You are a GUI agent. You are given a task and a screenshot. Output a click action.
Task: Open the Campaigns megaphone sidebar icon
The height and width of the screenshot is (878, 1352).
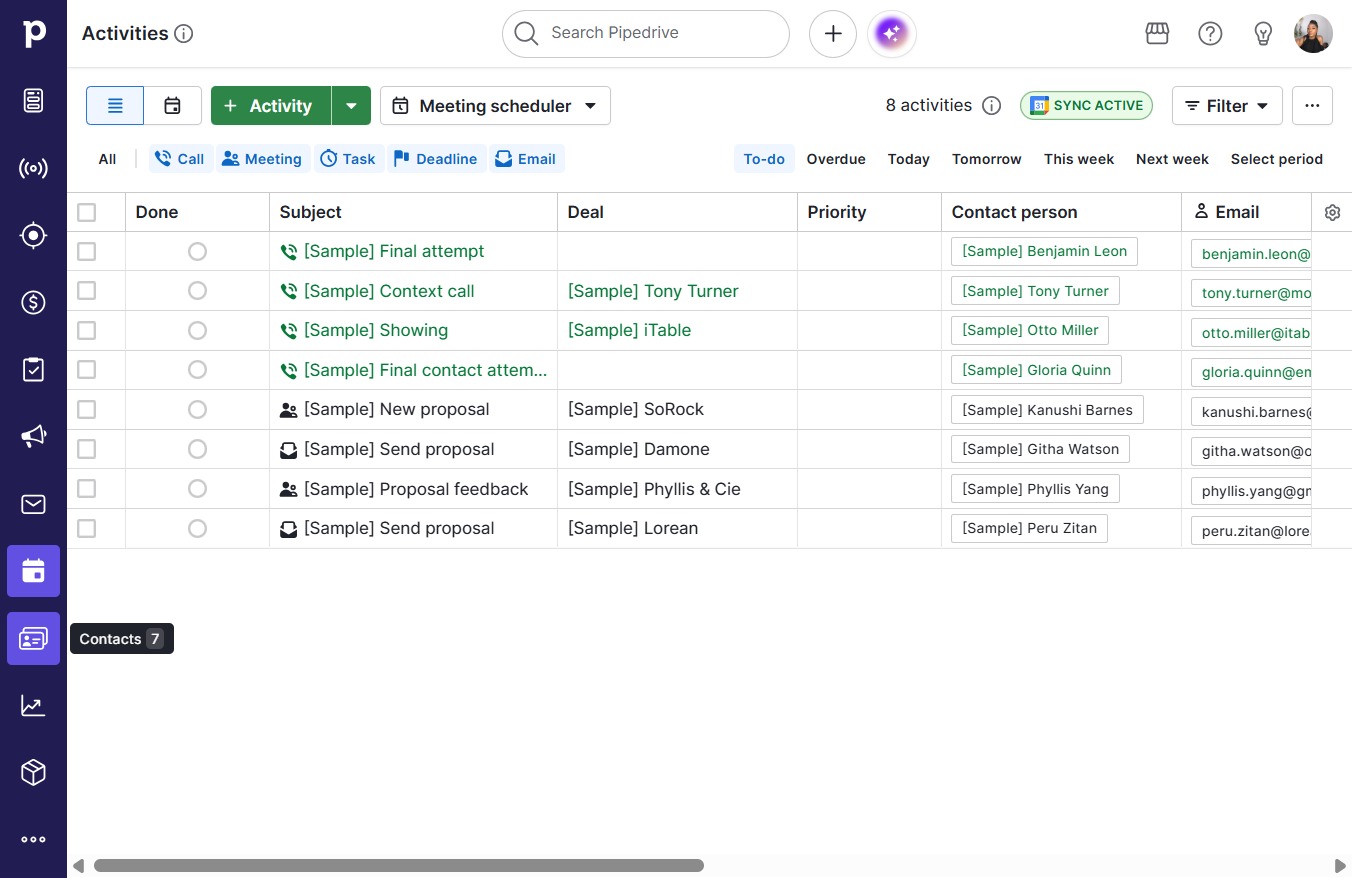[x=33, y=436]
